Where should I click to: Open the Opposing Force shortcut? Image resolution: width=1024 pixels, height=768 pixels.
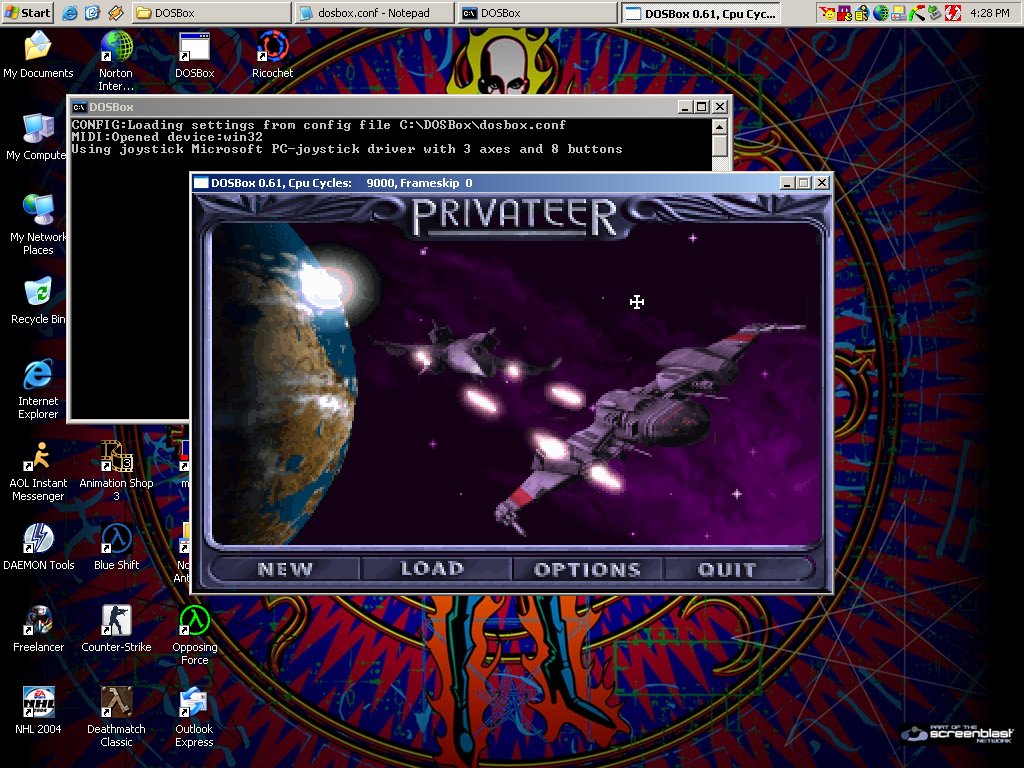pyautogui.click(x=194, y=622)
